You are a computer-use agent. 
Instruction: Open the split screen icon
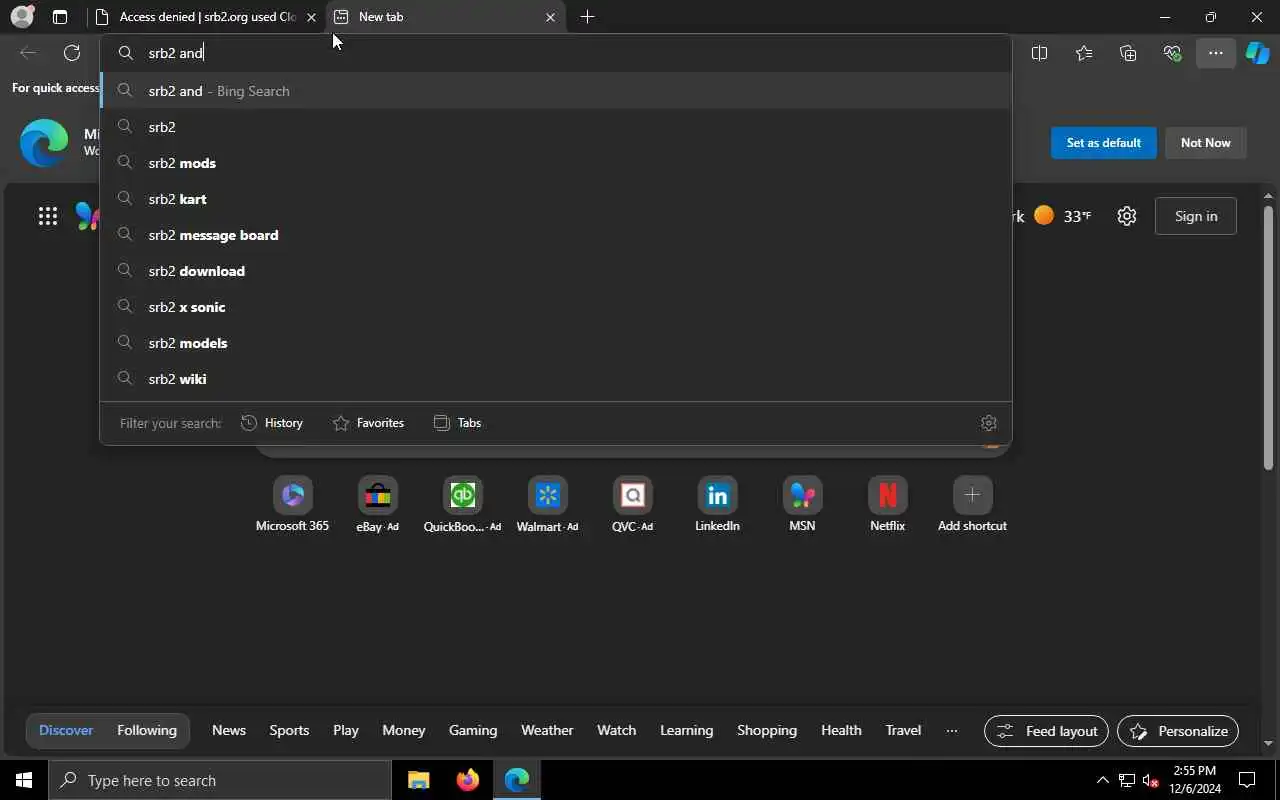pos(1039,53)
